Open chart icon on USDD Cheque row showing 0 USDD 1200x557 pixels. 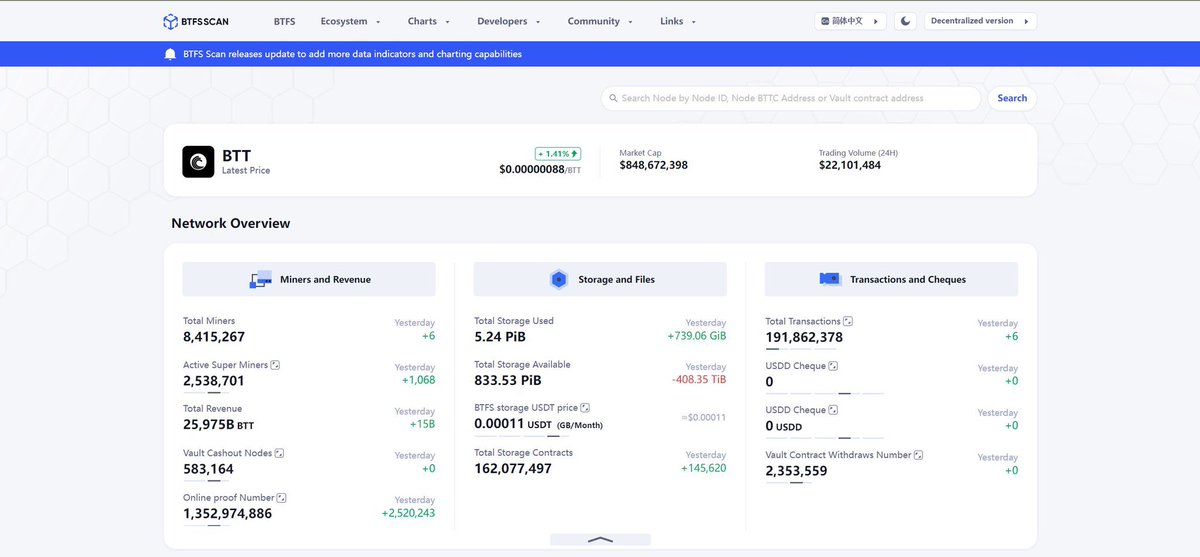tap(833, 410)
